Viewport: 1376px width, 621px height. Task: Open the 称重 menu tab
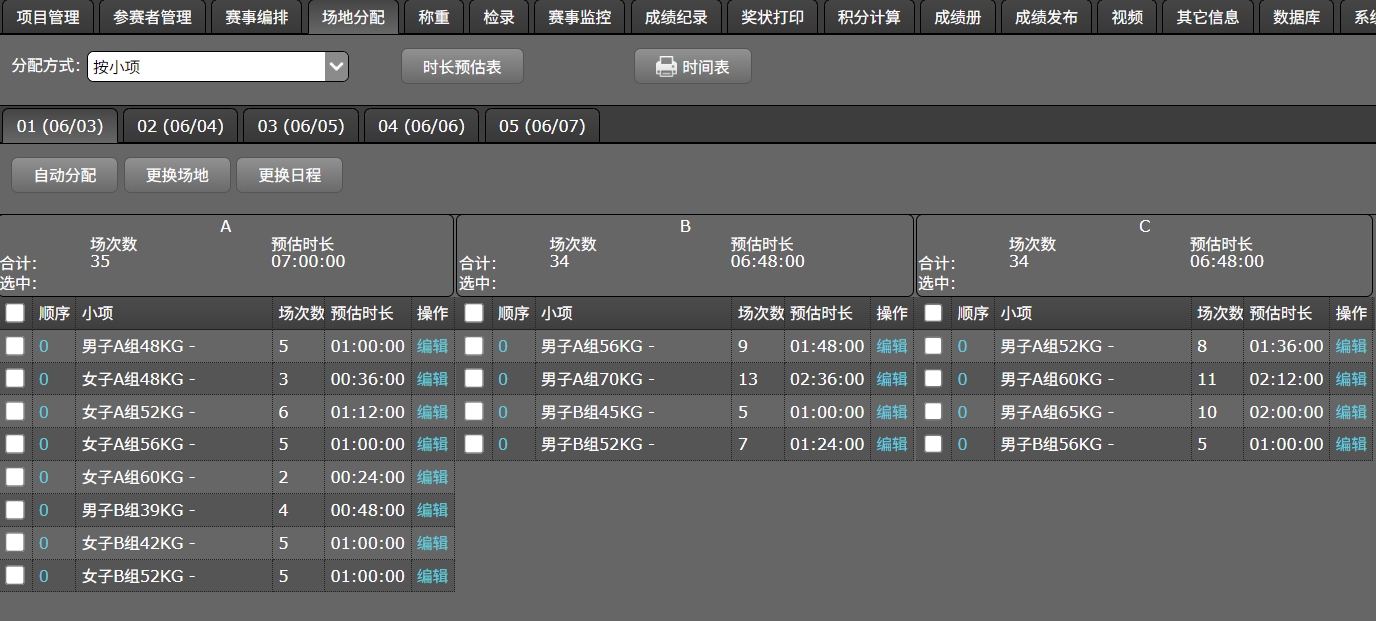tap(433, 16)
